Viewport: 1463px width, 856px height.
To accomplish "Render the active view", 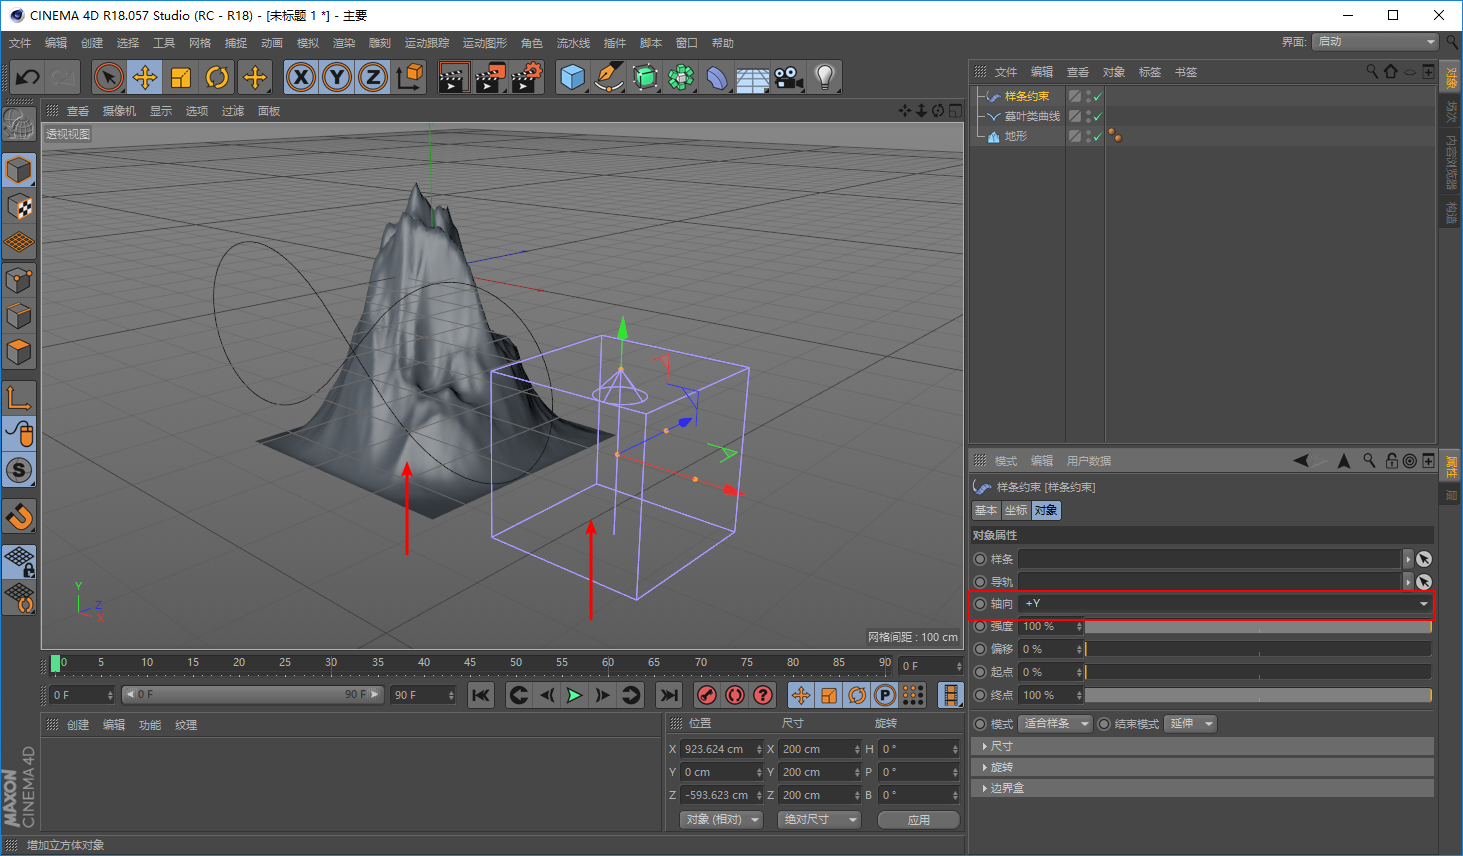I will tap(454, 77).
